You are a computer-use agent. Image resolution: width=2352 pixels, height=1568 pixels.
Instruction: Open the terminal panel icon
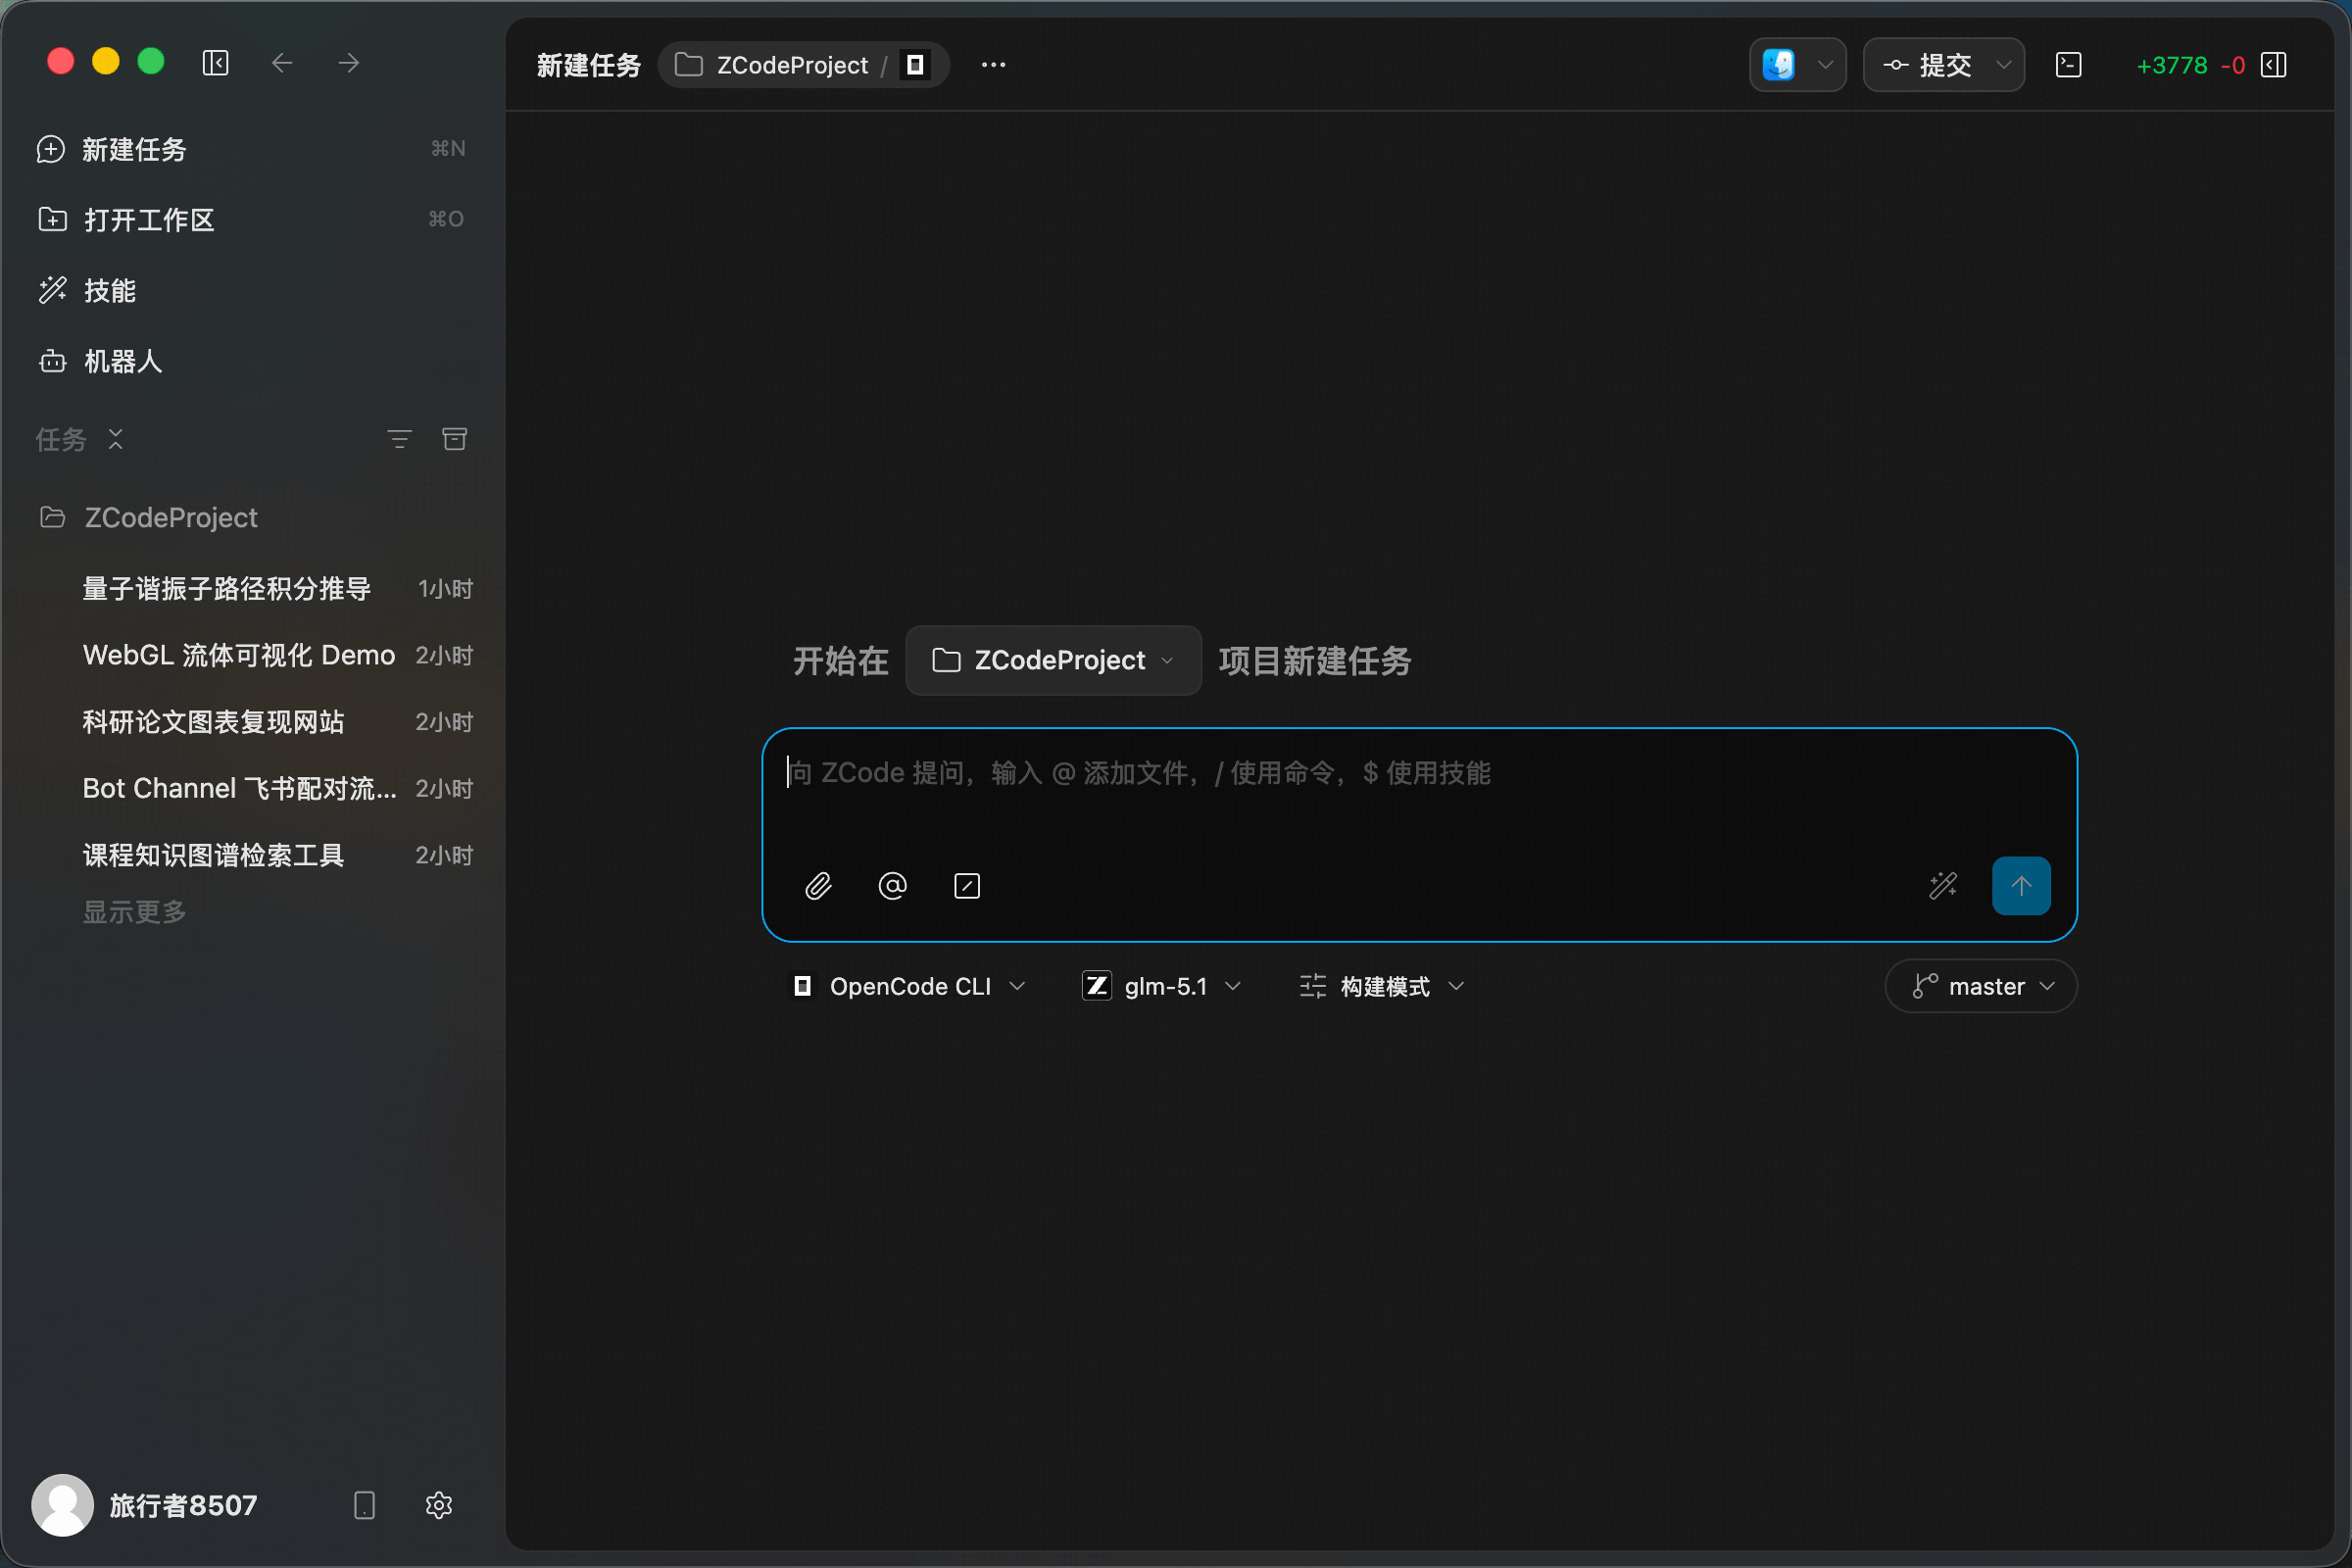[2068, 65]
